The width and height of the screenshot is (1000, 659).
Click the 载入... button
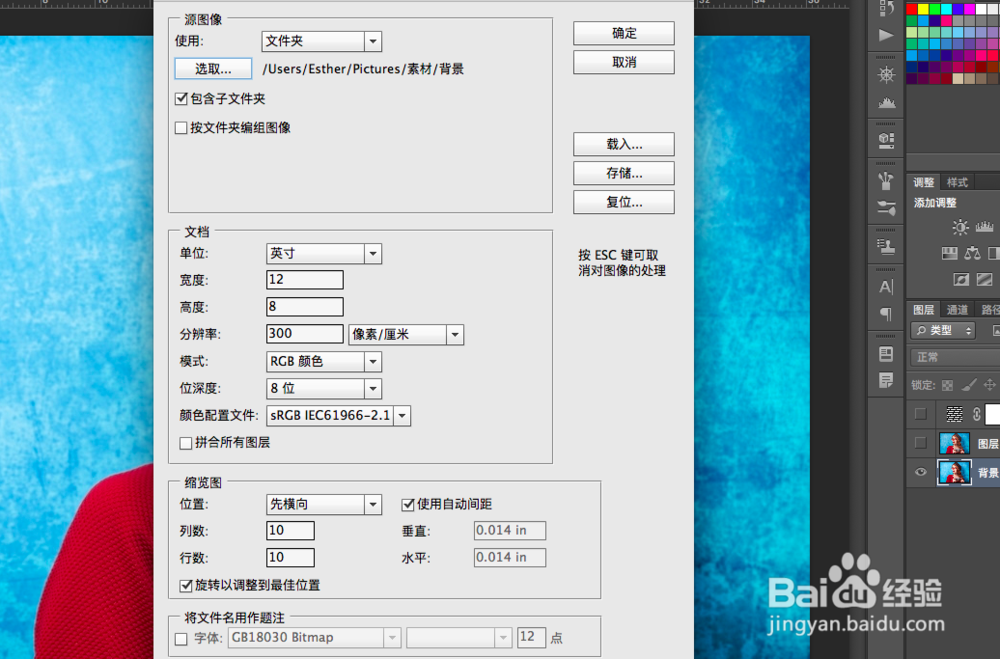[624, 144]
